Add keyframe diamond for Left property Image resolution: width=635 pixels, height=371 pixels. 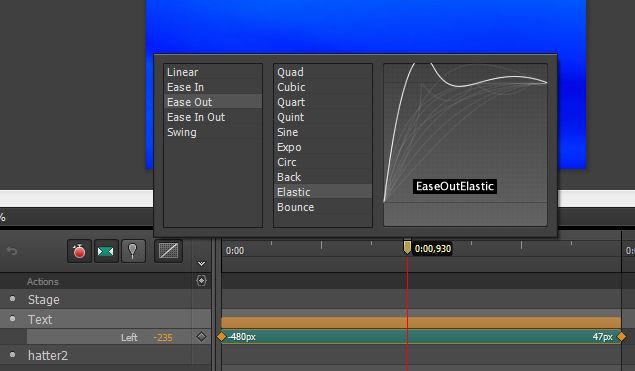pos(201,337)
